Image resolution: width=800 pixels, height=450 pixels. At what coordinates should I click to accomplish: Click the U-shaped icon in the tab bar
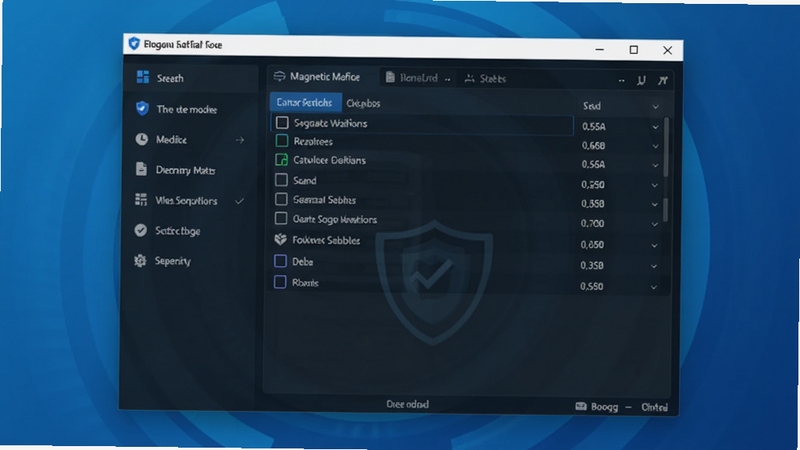coord(641,81)
